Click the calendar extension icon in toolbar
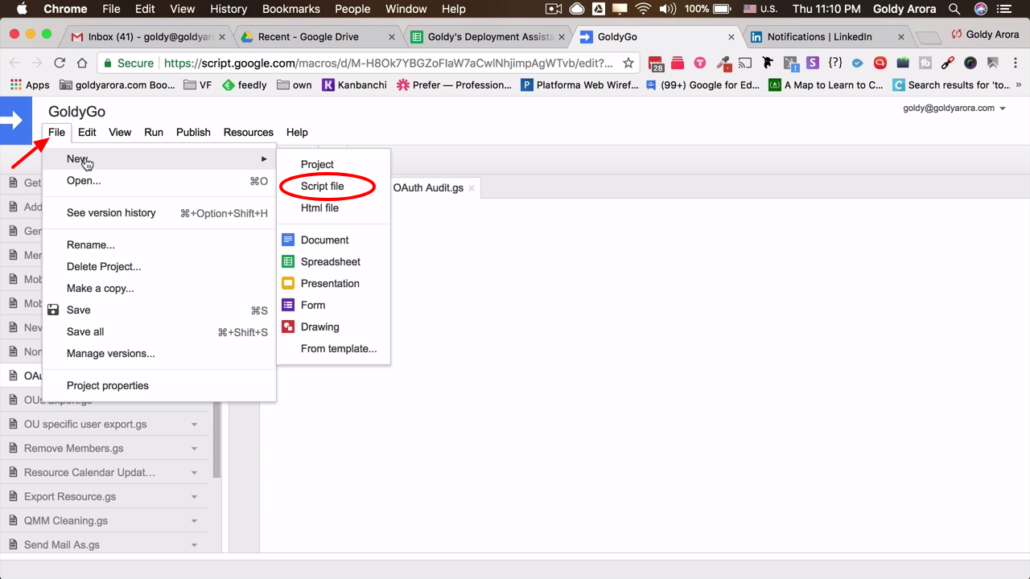The height and width of the screenshot is (579, 1030). (656, 63)
